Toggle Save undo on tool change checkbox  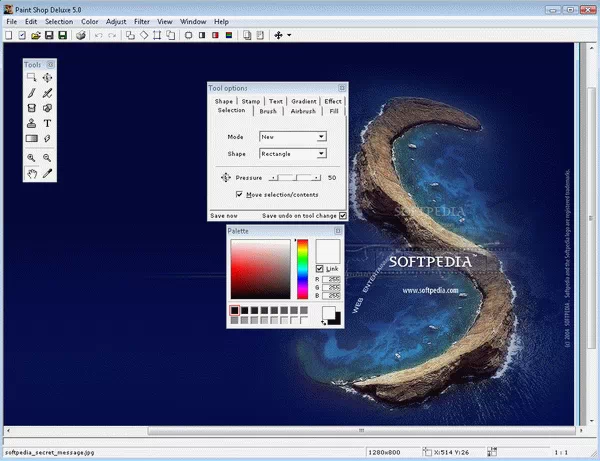point(342,215)
